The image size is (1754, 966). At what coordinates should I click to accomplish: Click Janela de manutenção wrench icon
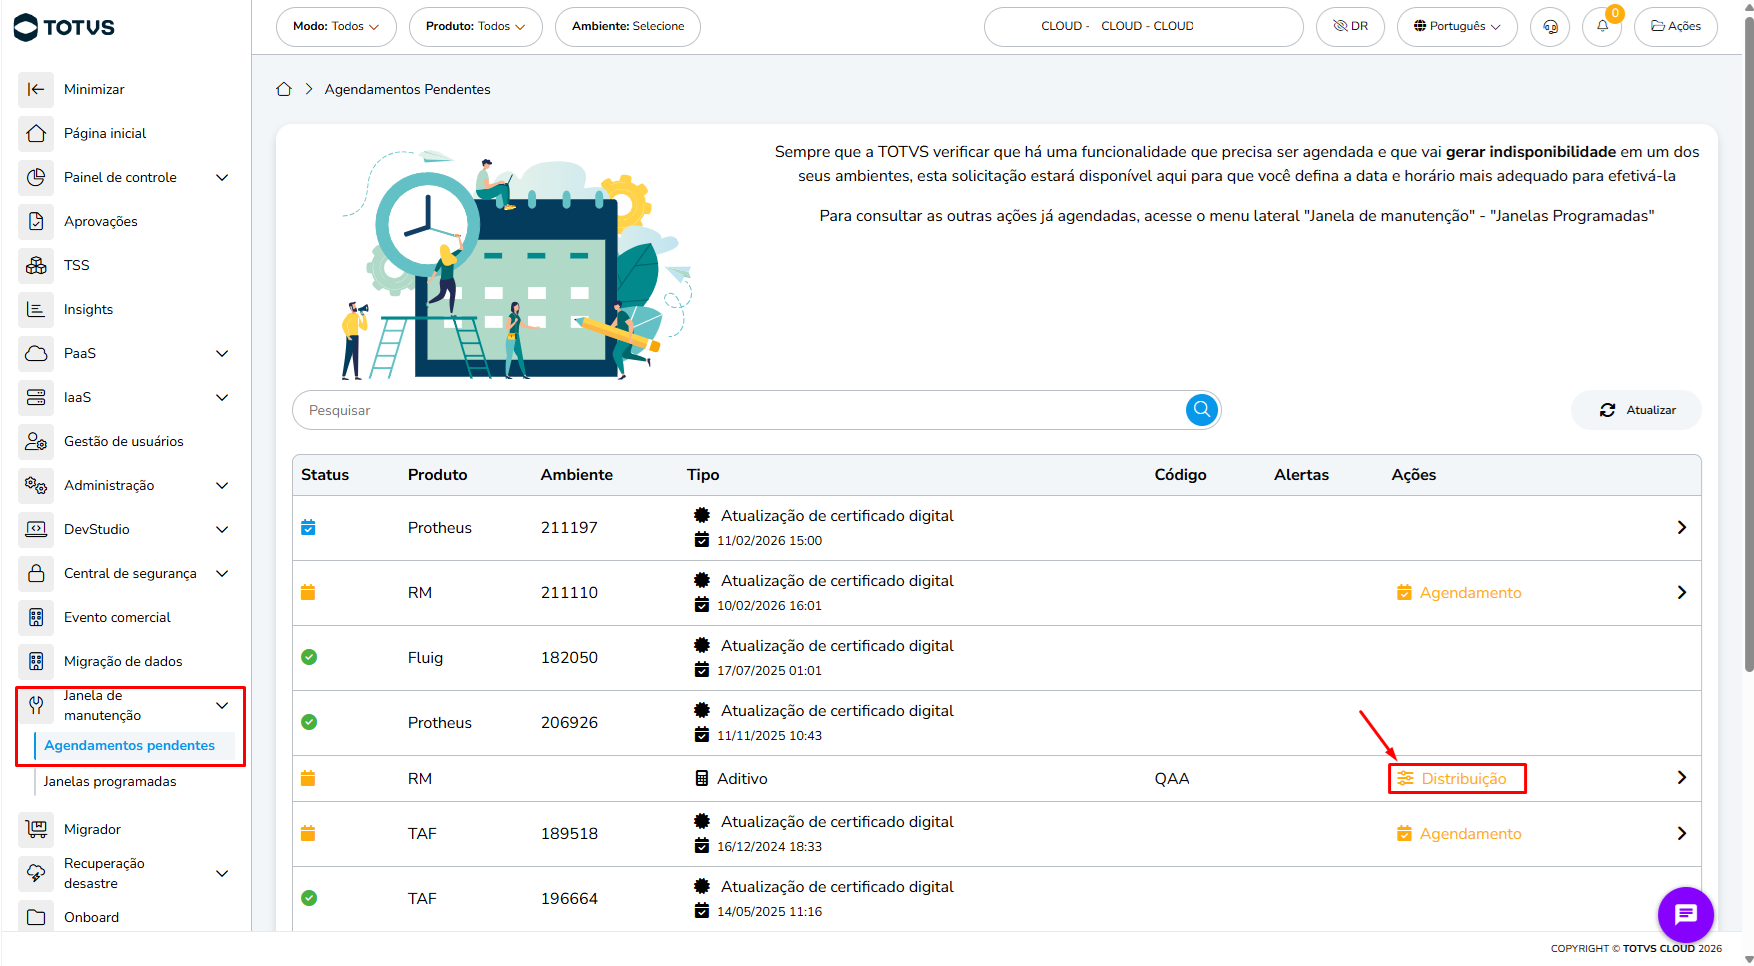pyautogui.click(x=36, y=705)
